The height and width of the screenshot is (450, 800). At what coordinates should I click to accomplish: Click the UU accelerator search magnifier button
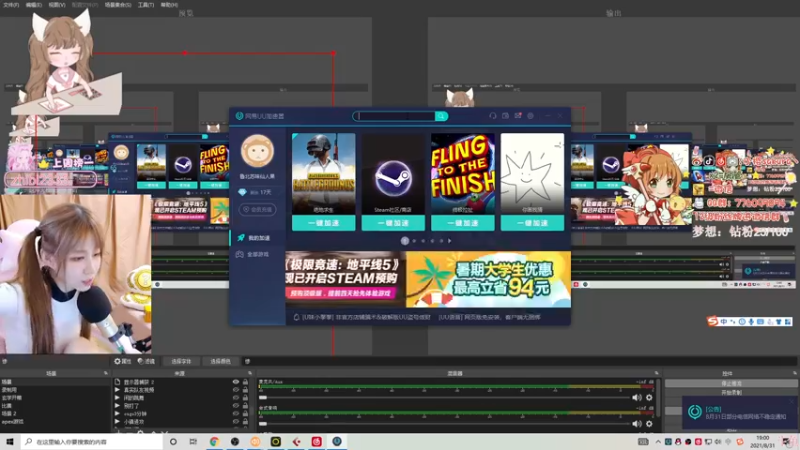click(441, 116)
